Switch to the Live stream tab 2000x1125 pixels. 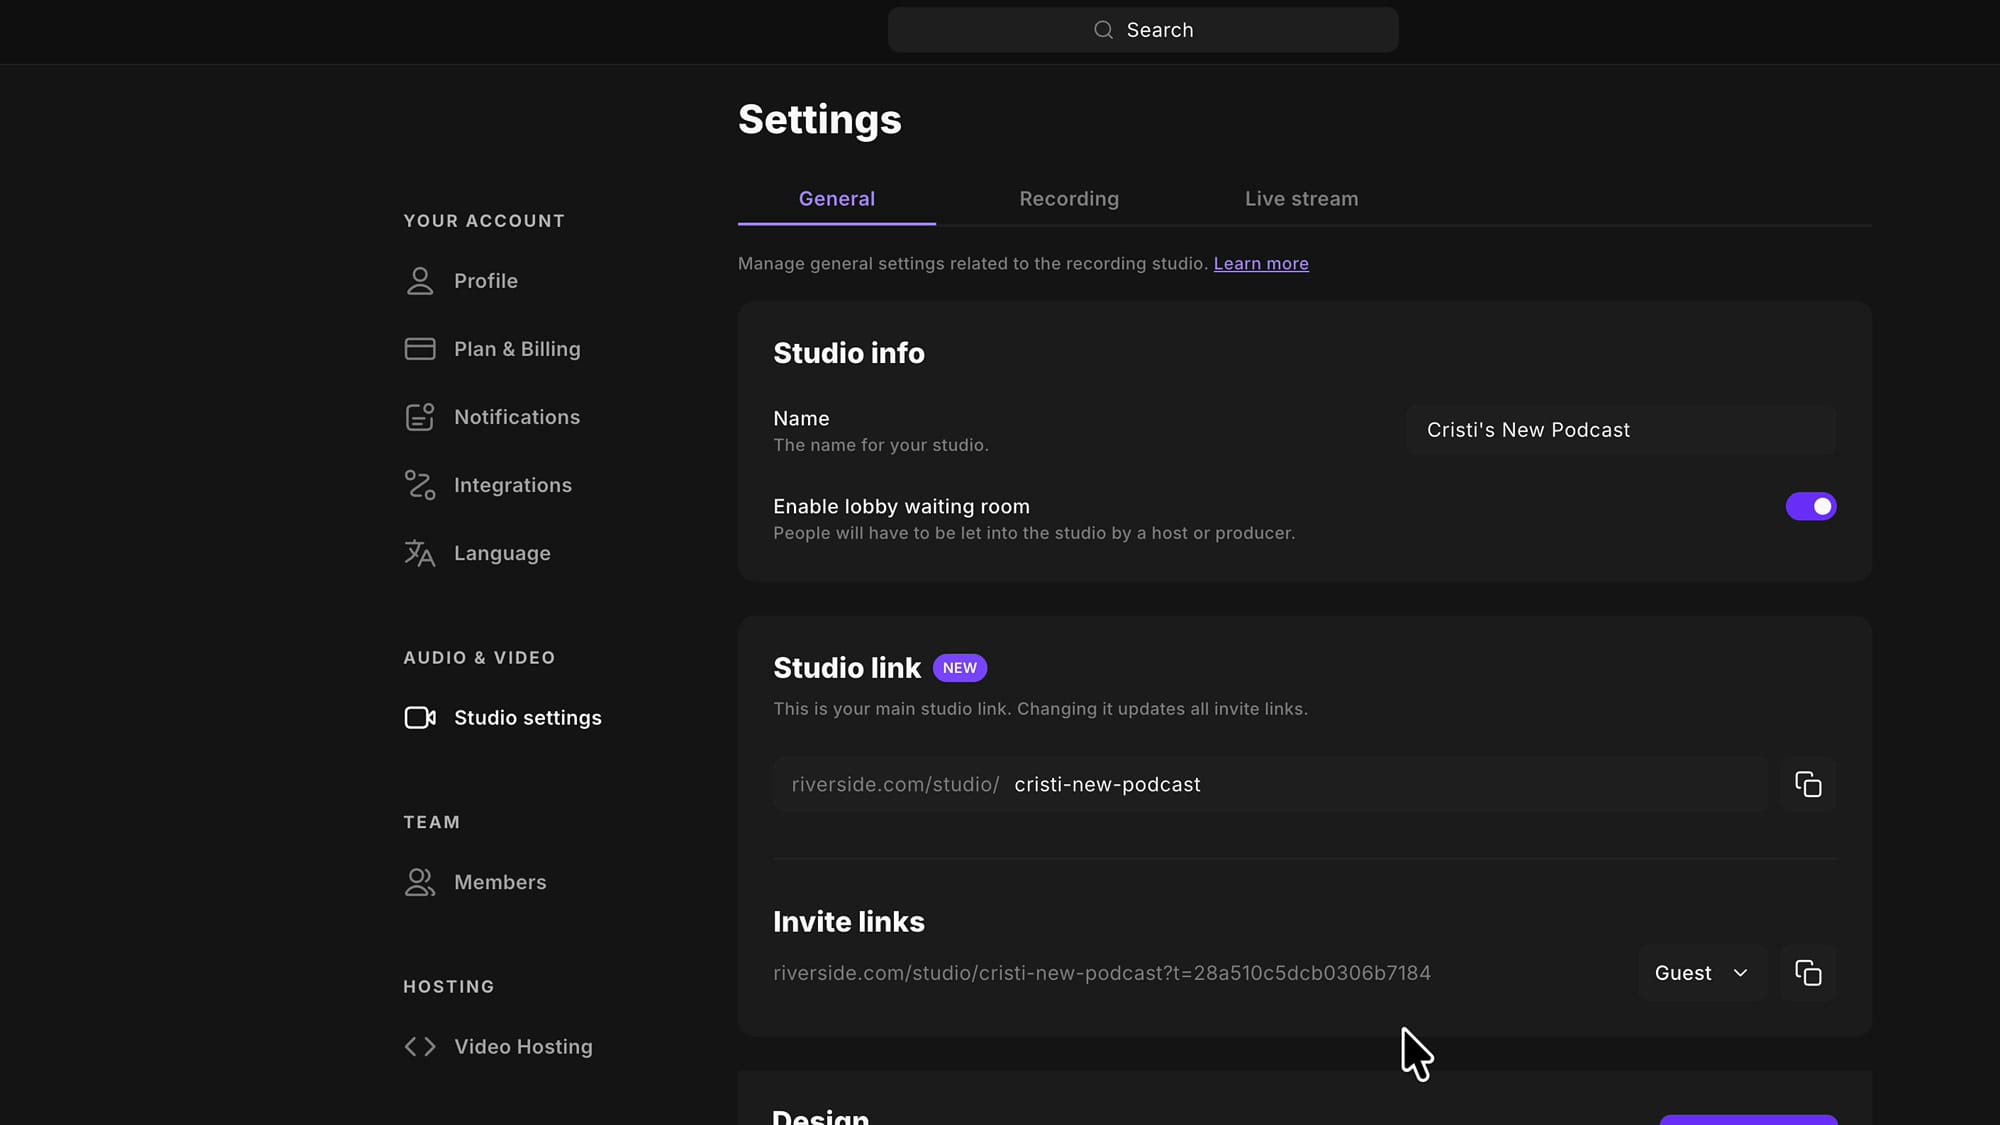(x=1302, y=199)
